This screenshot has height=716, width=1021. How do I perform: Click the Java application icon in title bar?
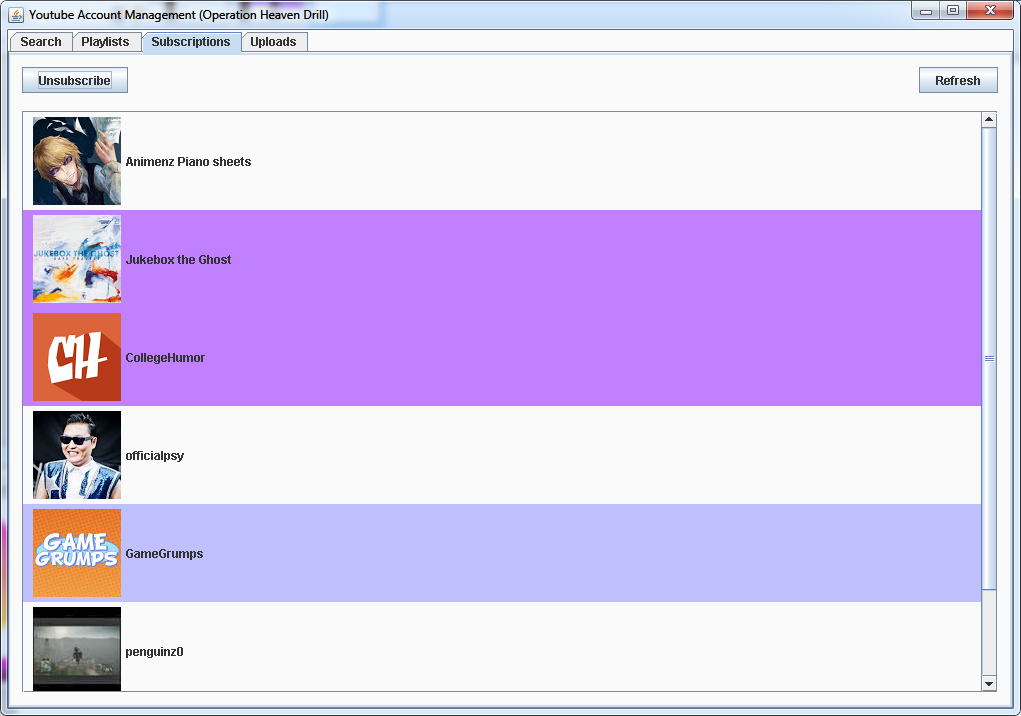click(x=16, y=14)
